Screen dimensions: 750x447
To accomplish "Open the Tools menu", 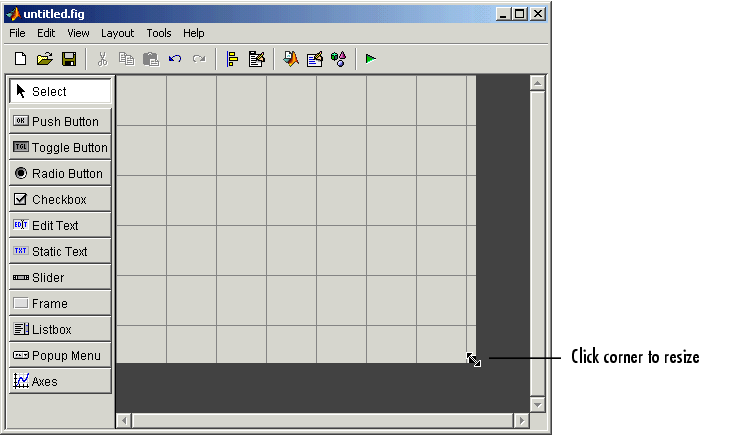I will pyautogui.click(x=159, y=33).
